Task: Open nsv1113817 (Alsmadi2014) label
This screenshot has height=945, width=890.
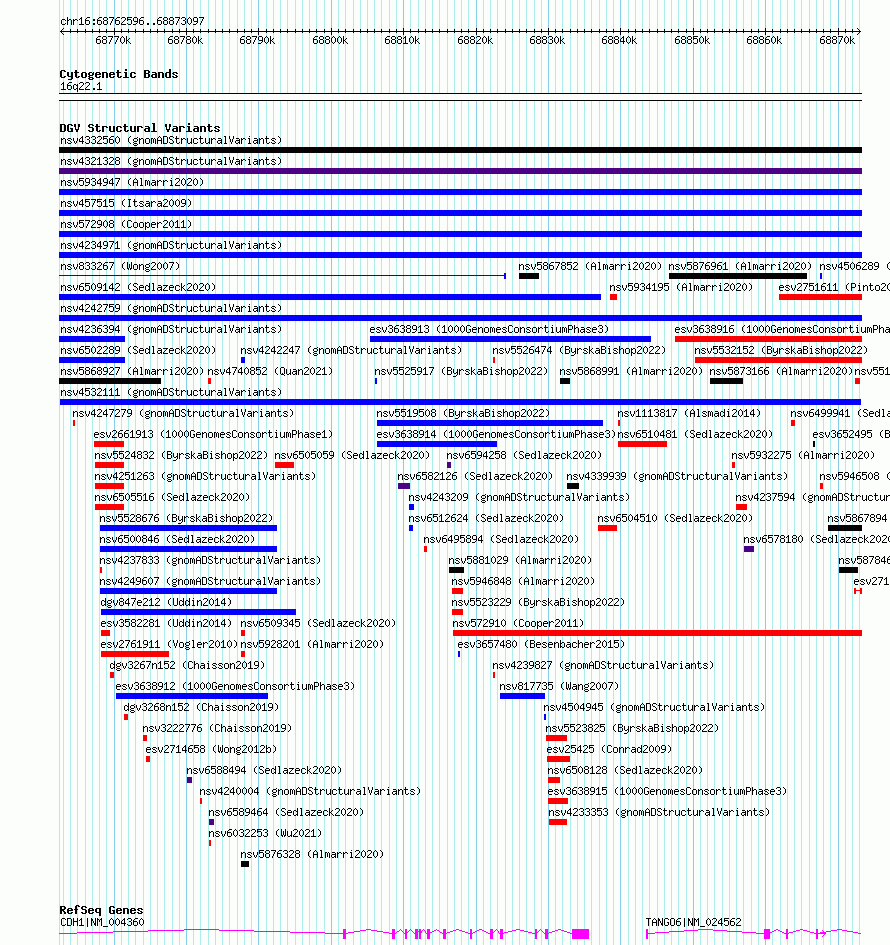Action: click(689, 414)
